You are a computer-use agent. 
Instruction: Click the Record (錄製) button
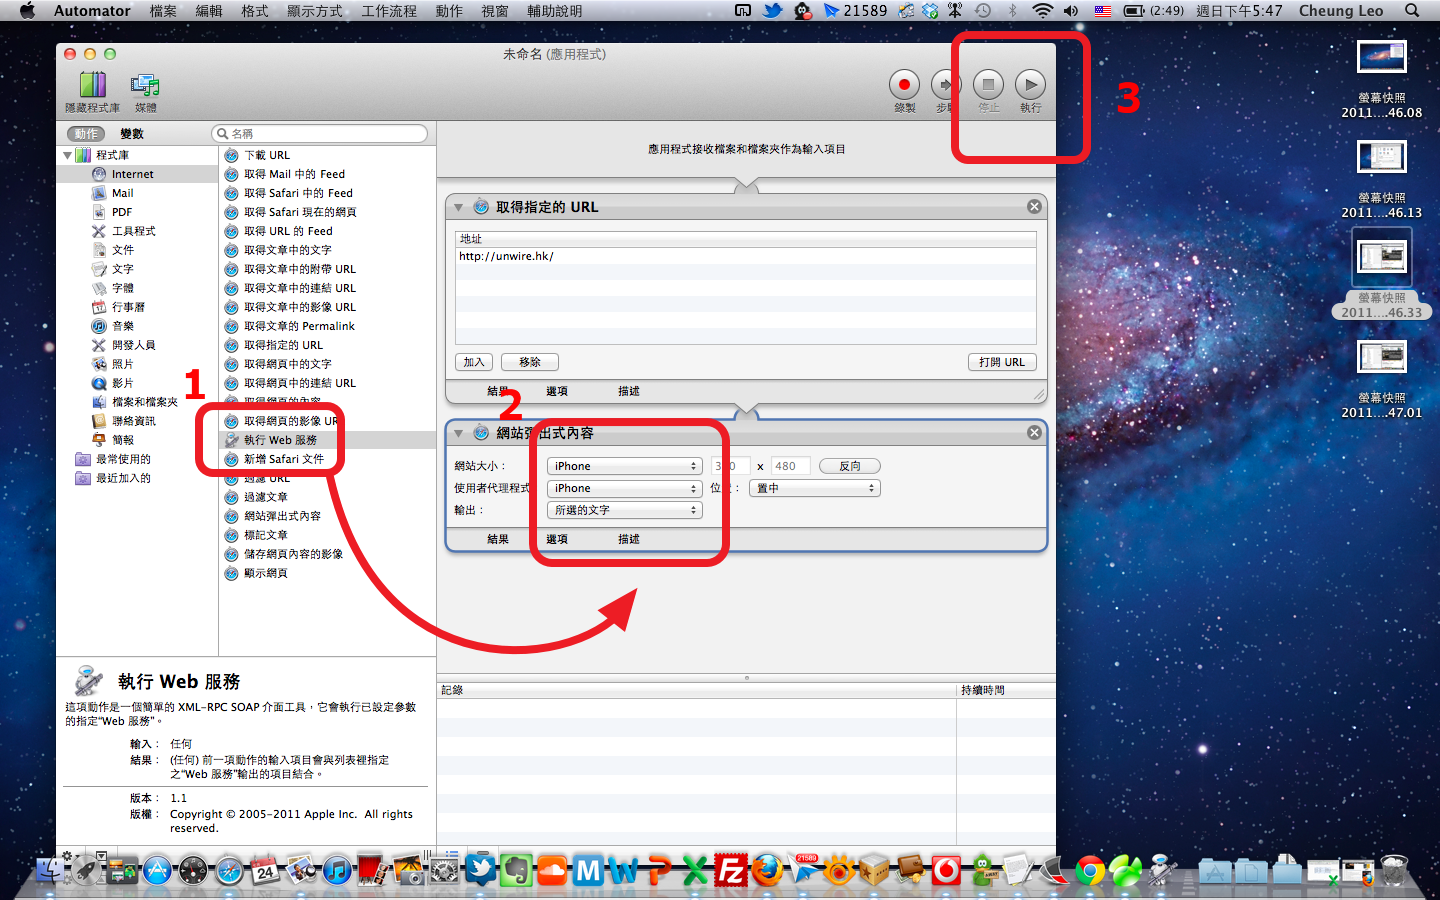904,86
